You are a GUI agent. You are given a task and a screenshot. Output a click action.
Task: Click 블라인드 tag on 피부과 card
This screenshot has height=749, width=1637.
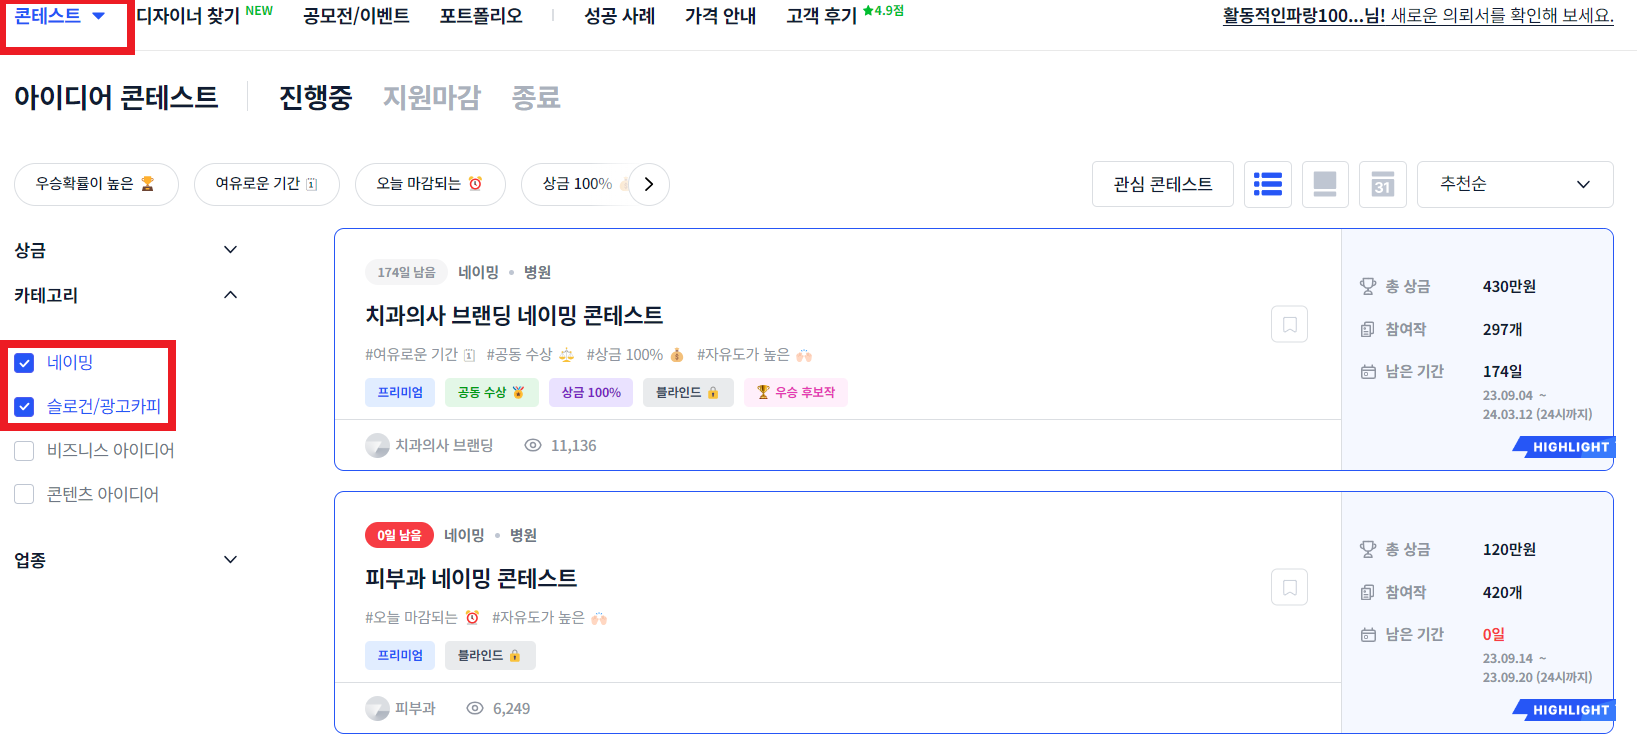(490, 655)
